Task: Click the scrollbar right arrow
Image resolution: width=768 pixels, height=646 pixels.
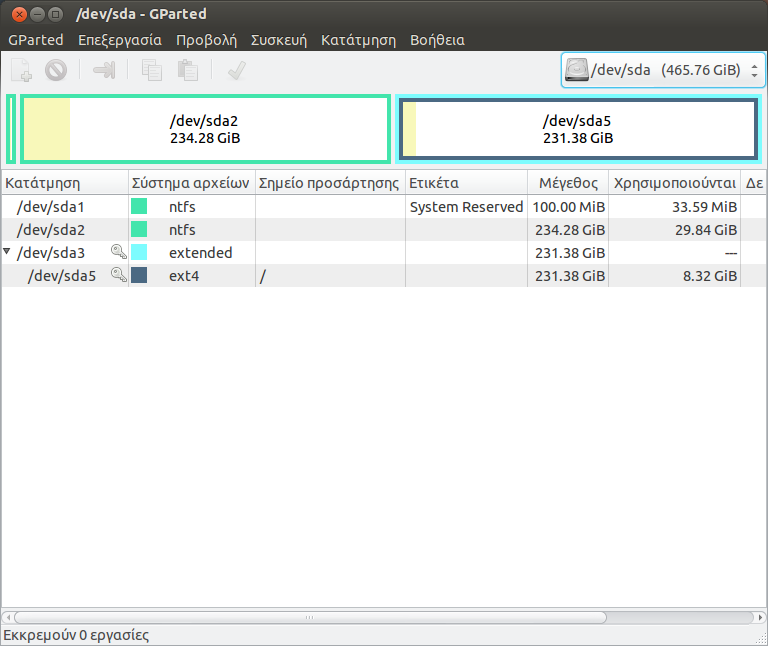Action: 760,617
